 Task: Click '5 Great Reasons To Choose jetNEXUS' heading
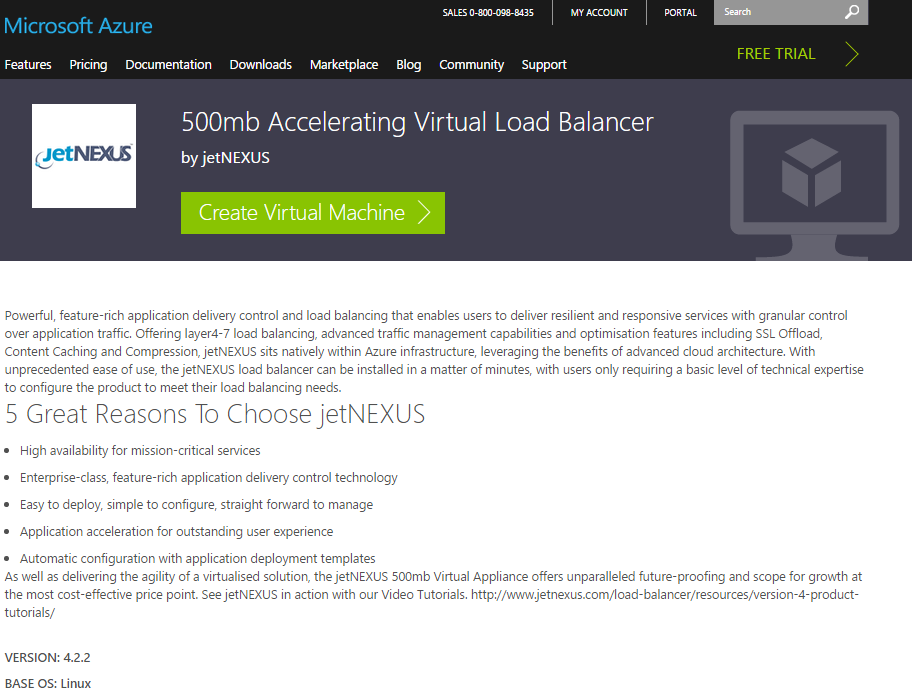[215, 414]
